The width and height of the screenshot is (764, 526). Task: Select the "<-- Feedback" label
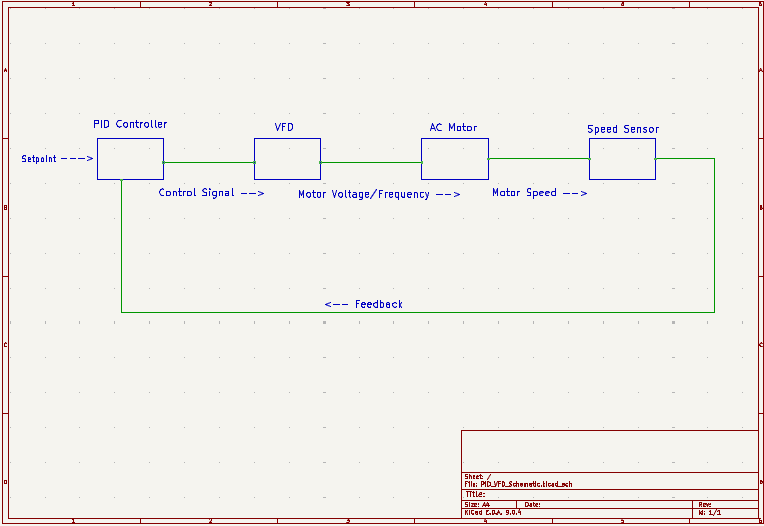pos(363,304)
